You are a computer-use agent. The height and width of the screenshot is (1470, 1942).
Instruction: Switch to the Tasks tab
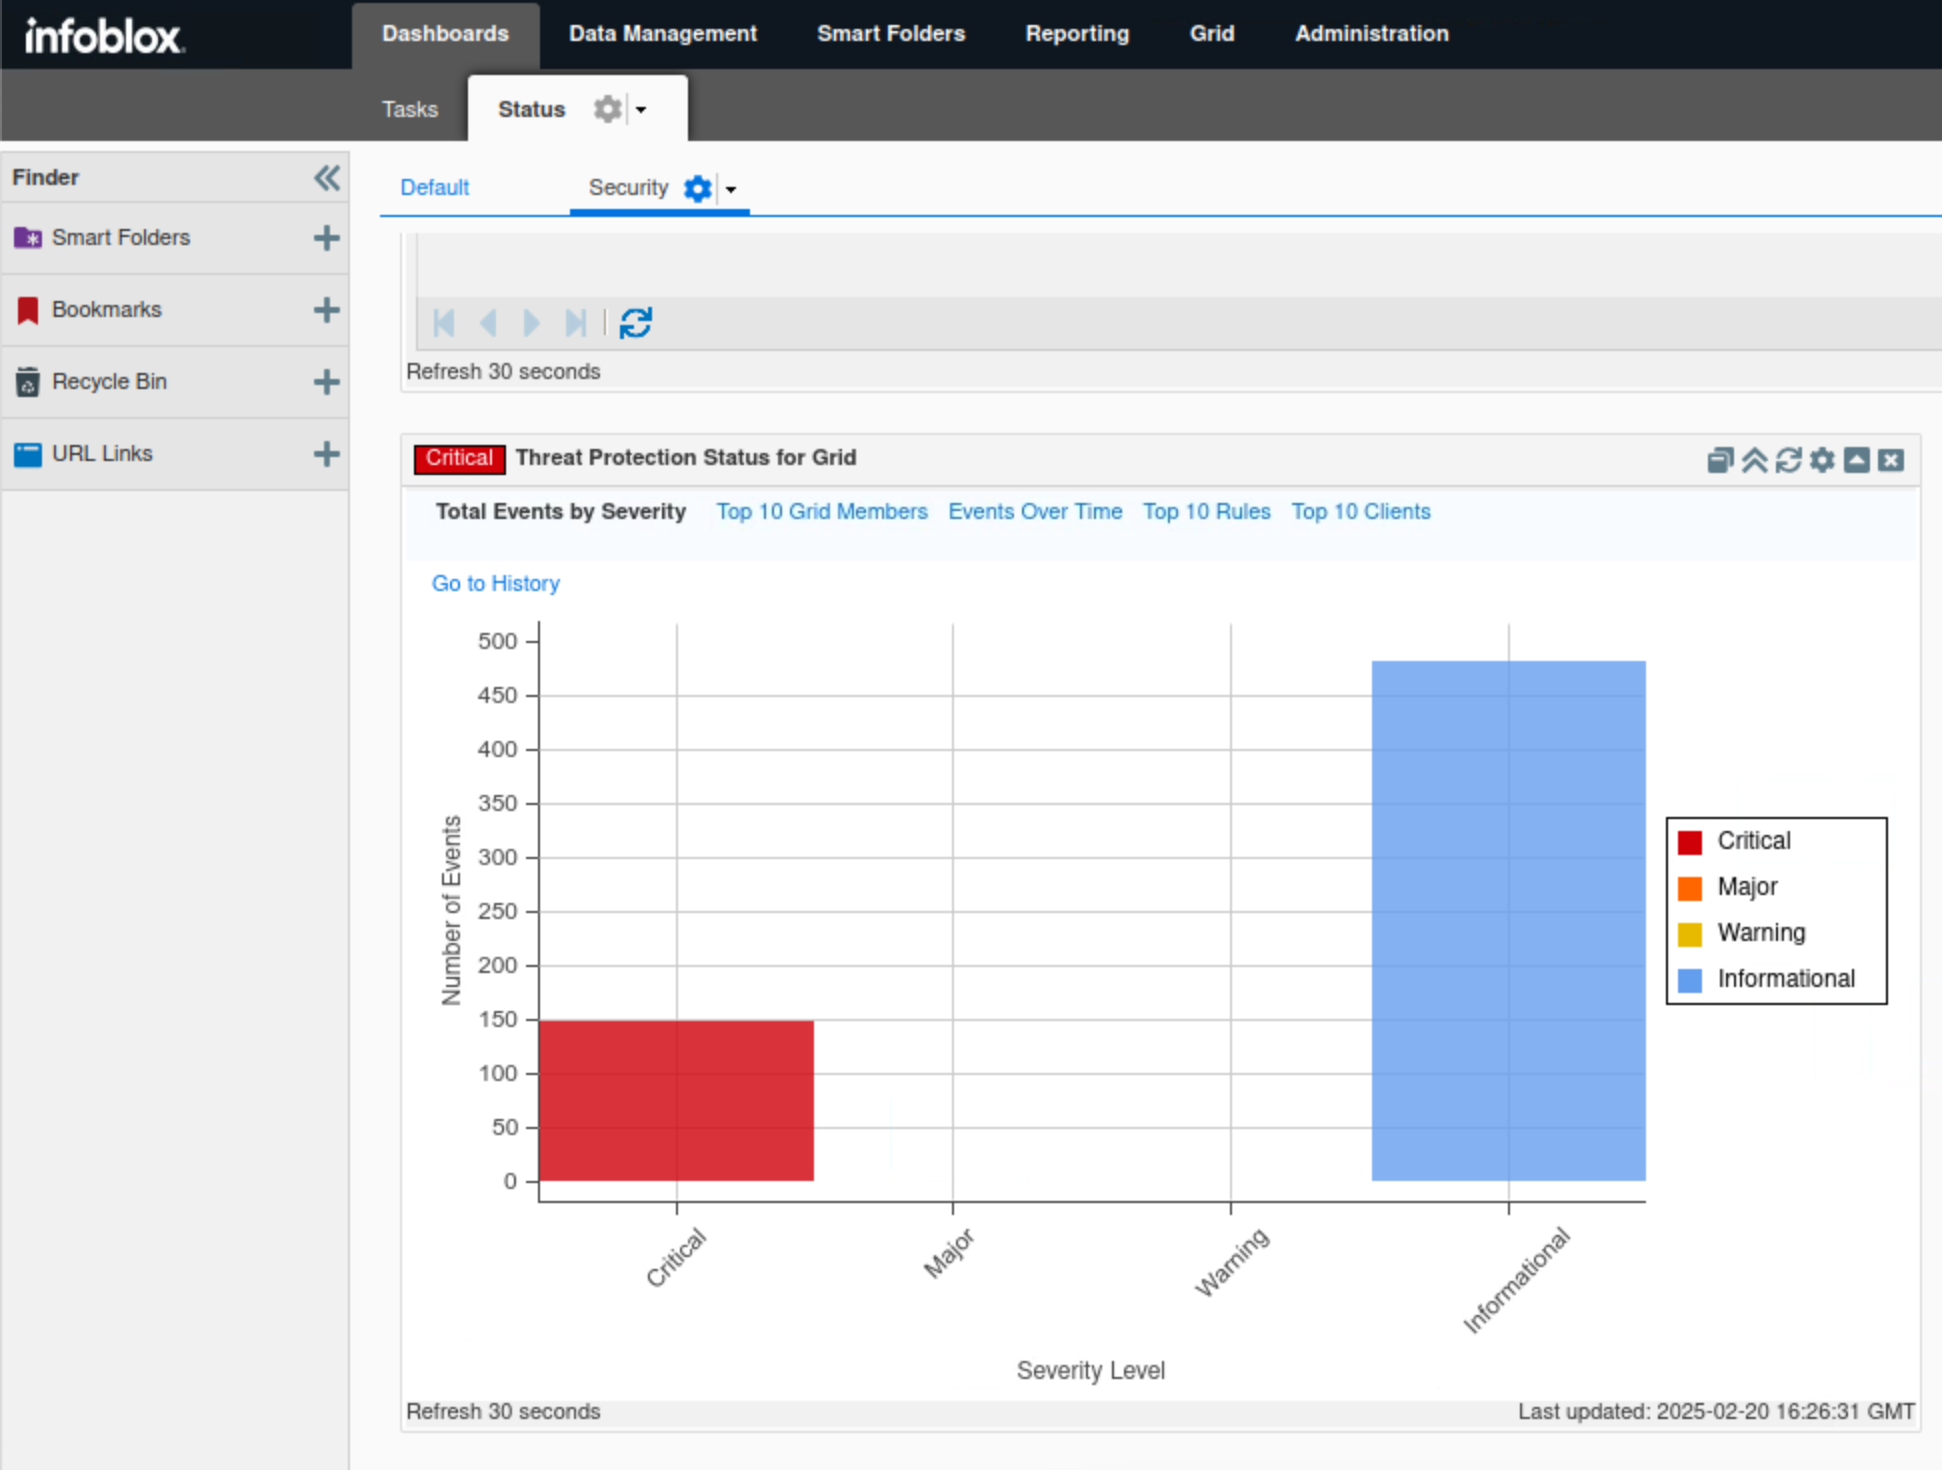coord(409,109)
